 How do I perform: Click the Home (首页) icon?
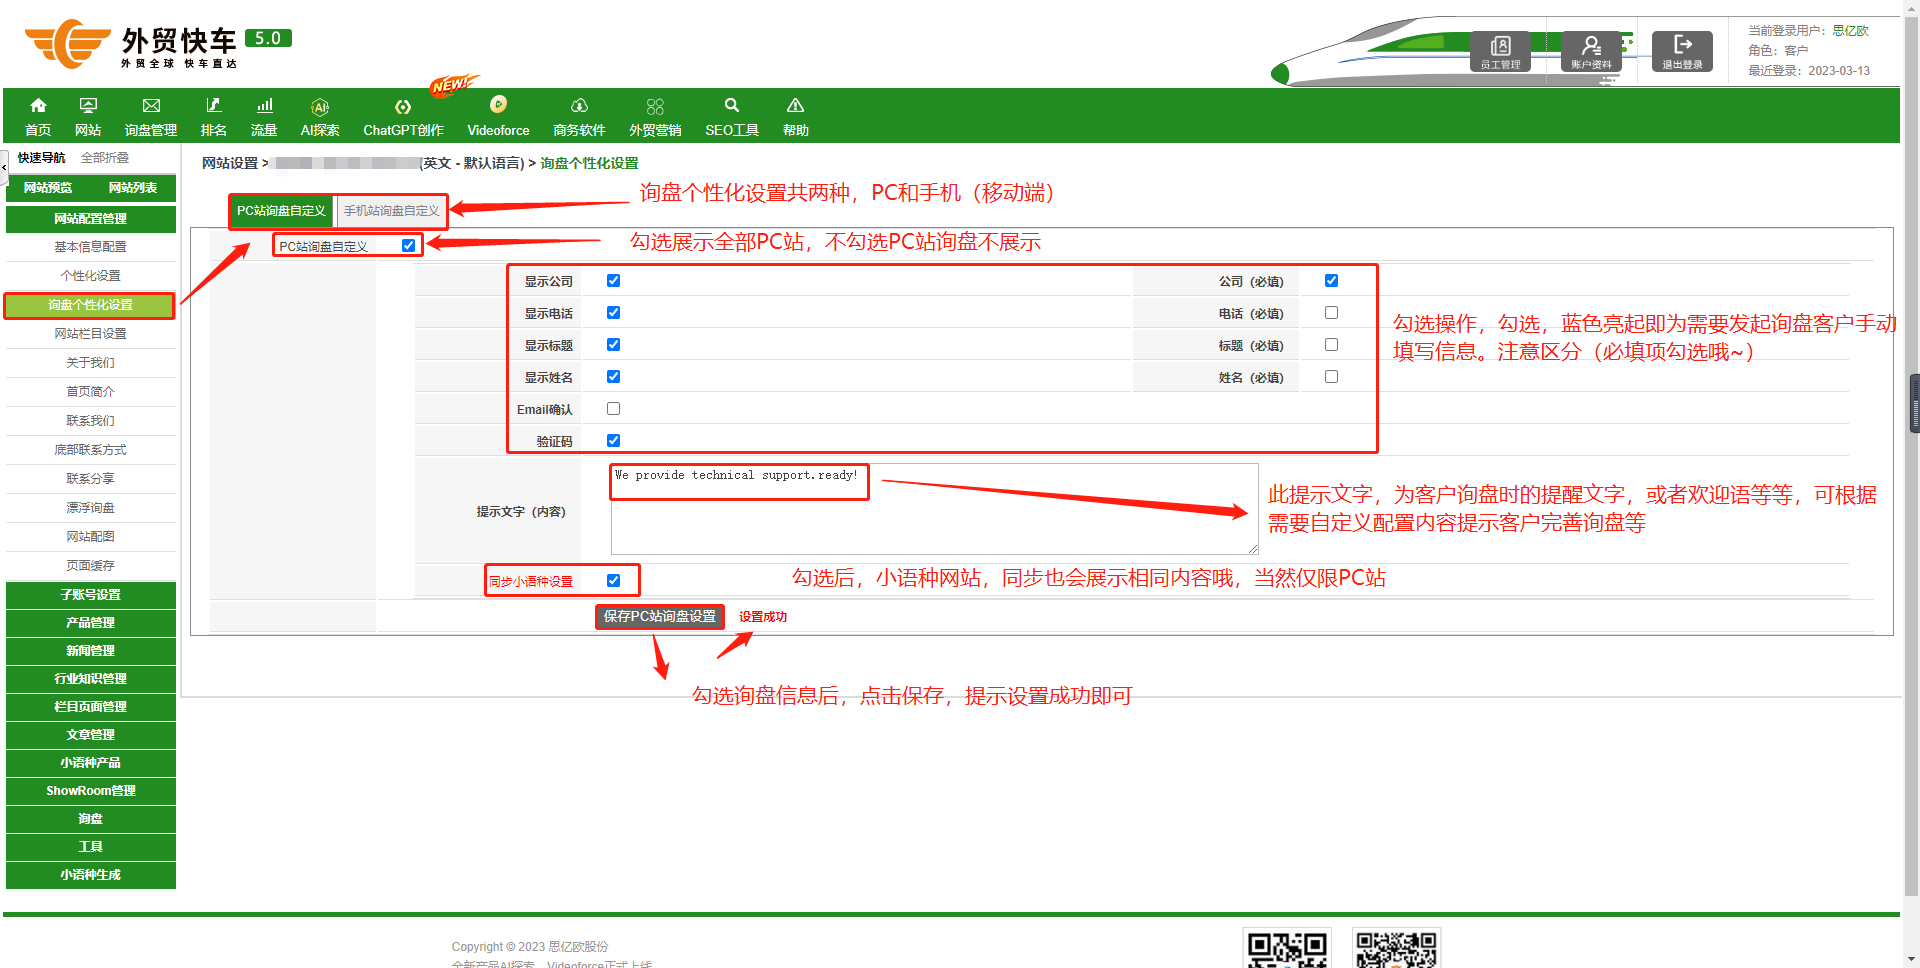[x=38, y=106]
